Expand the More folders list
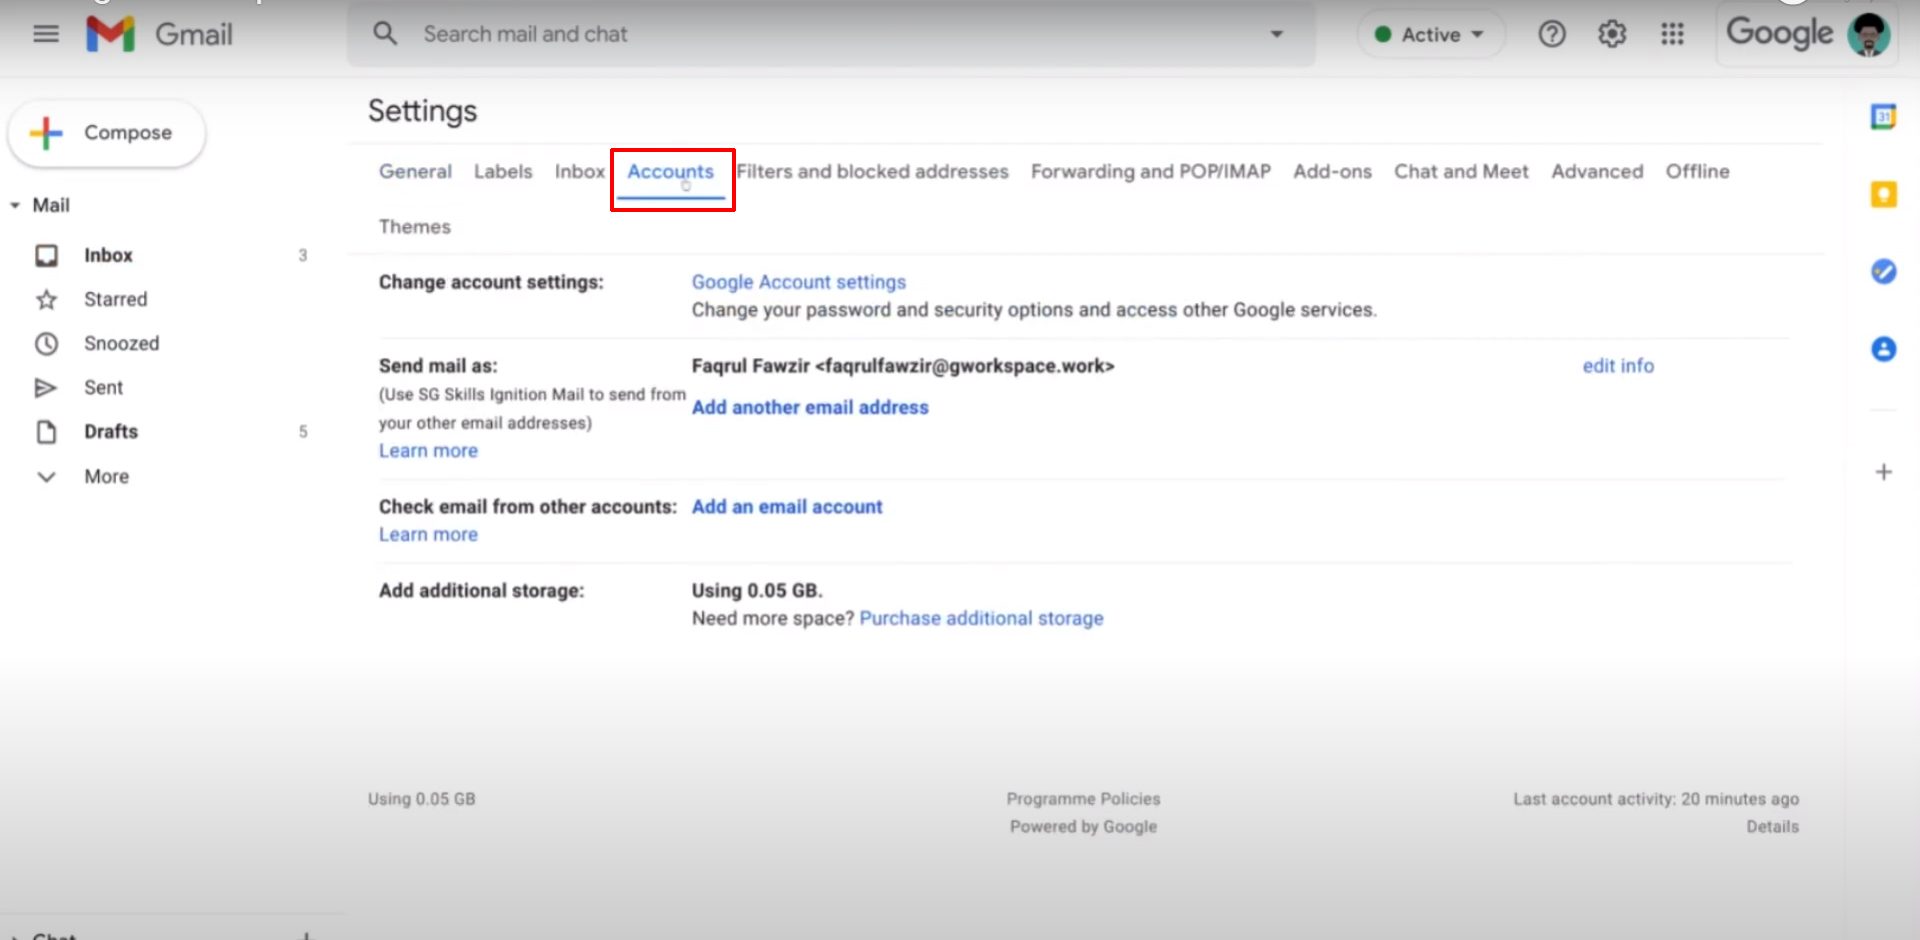 tap(46, 476)
